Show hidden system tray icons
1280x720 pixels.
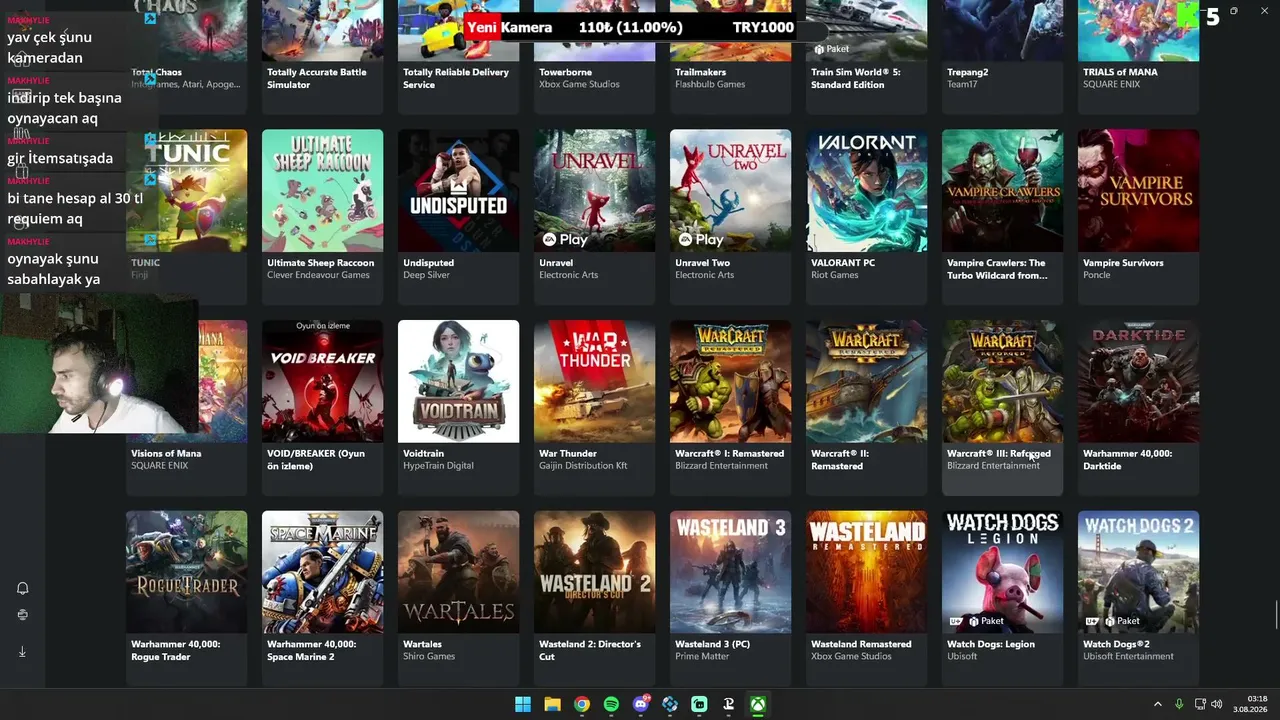1158,704
